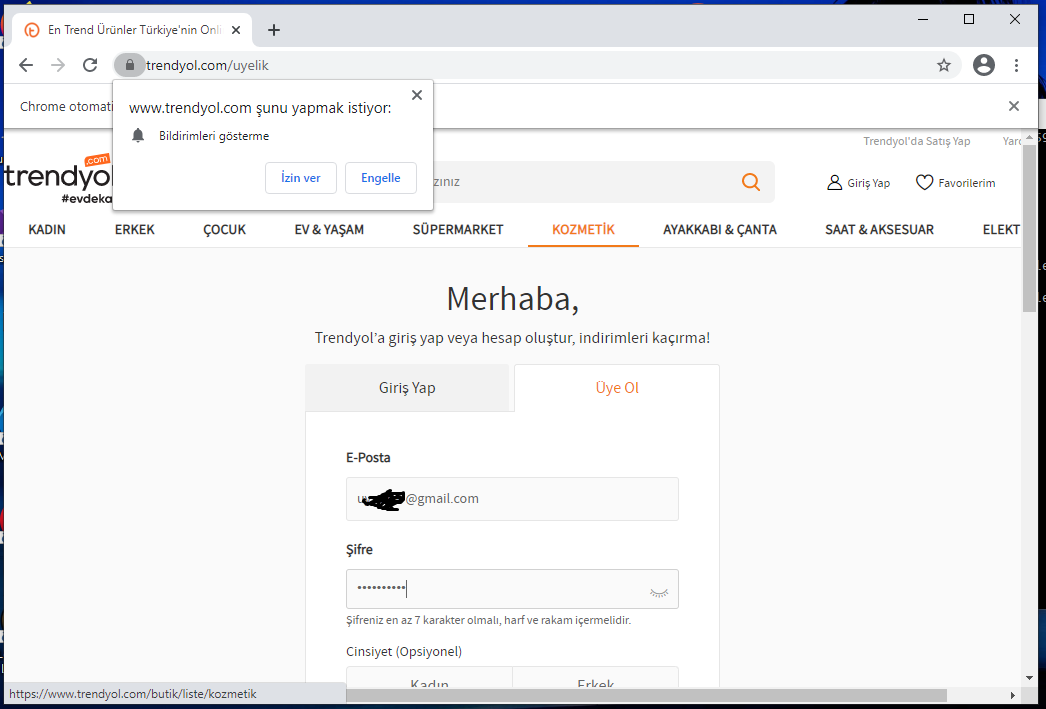The height and width of the screenshot is (709, 1046).
Task: Close the Trendyol browser tab
Action: pos(235,30)
